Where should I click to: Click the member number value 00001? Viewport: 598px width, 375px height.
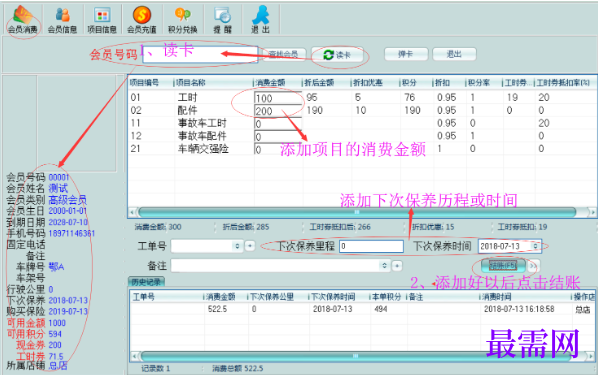pos(59,177)
